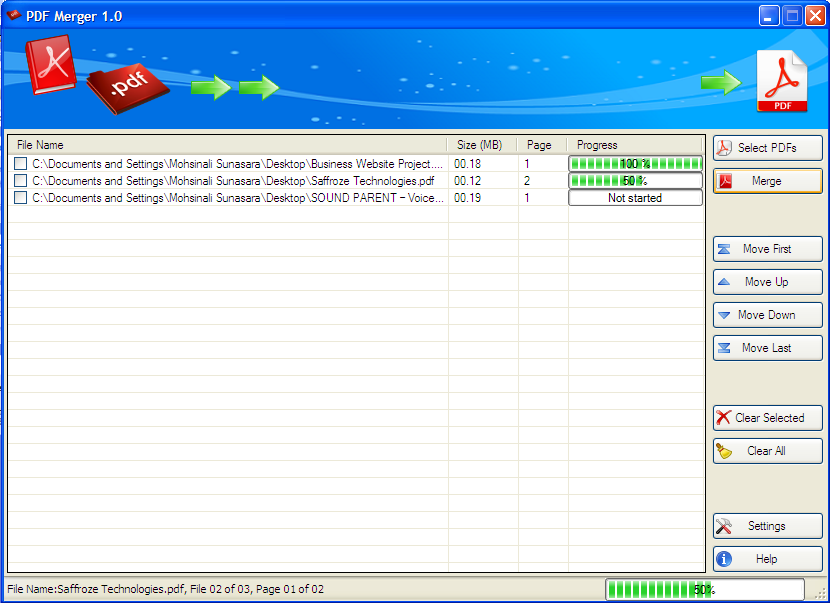
Task: Click the Progress column header
Action: click(635, 145)
